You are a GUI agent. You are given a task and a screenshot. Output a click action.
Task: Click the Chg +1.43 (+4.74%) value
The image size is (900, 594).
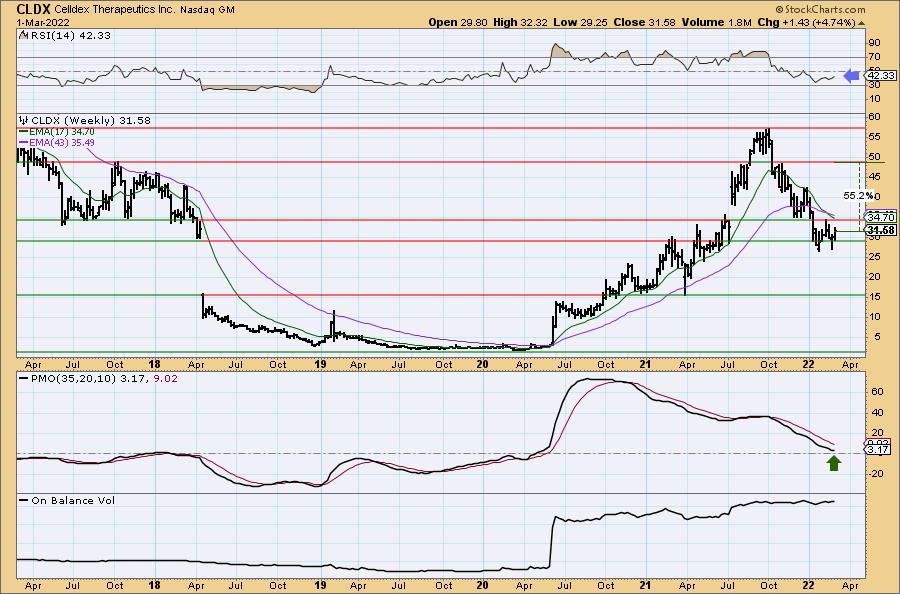pos(806,22)
